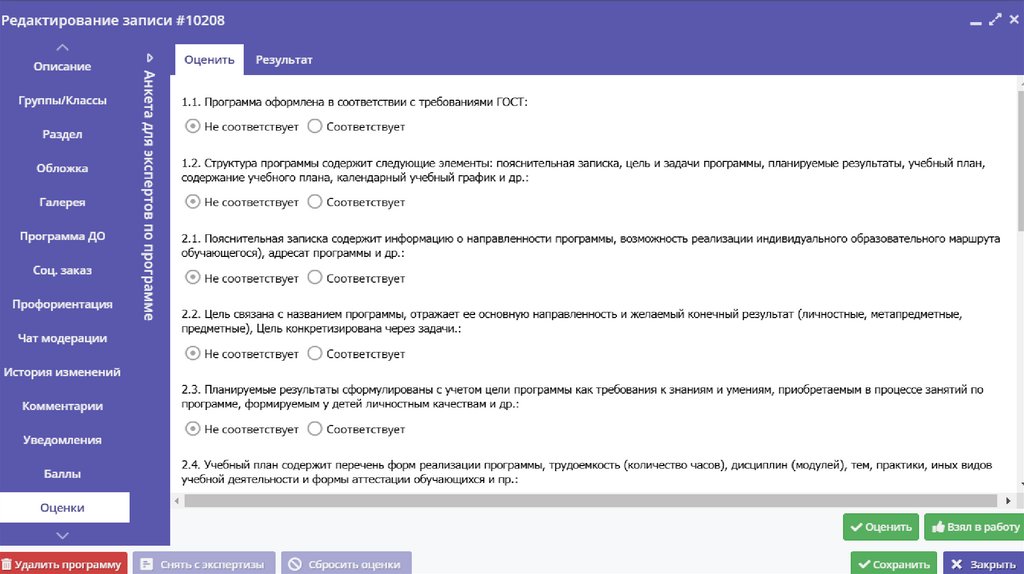Viewport: 1024px width, 574px height.
Task: Click the 'Анкета для экспертов по программе' label
Action: 149,195
